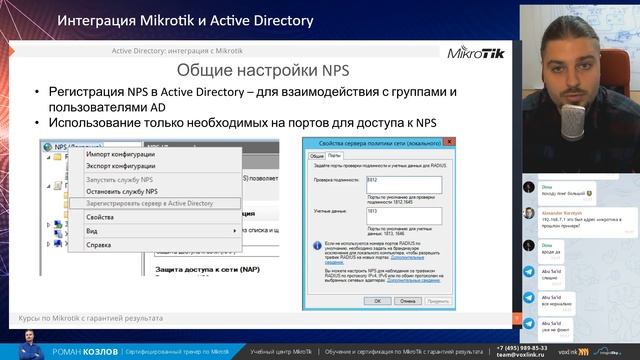Click the authentication port field containing 1812

[404, 185]
